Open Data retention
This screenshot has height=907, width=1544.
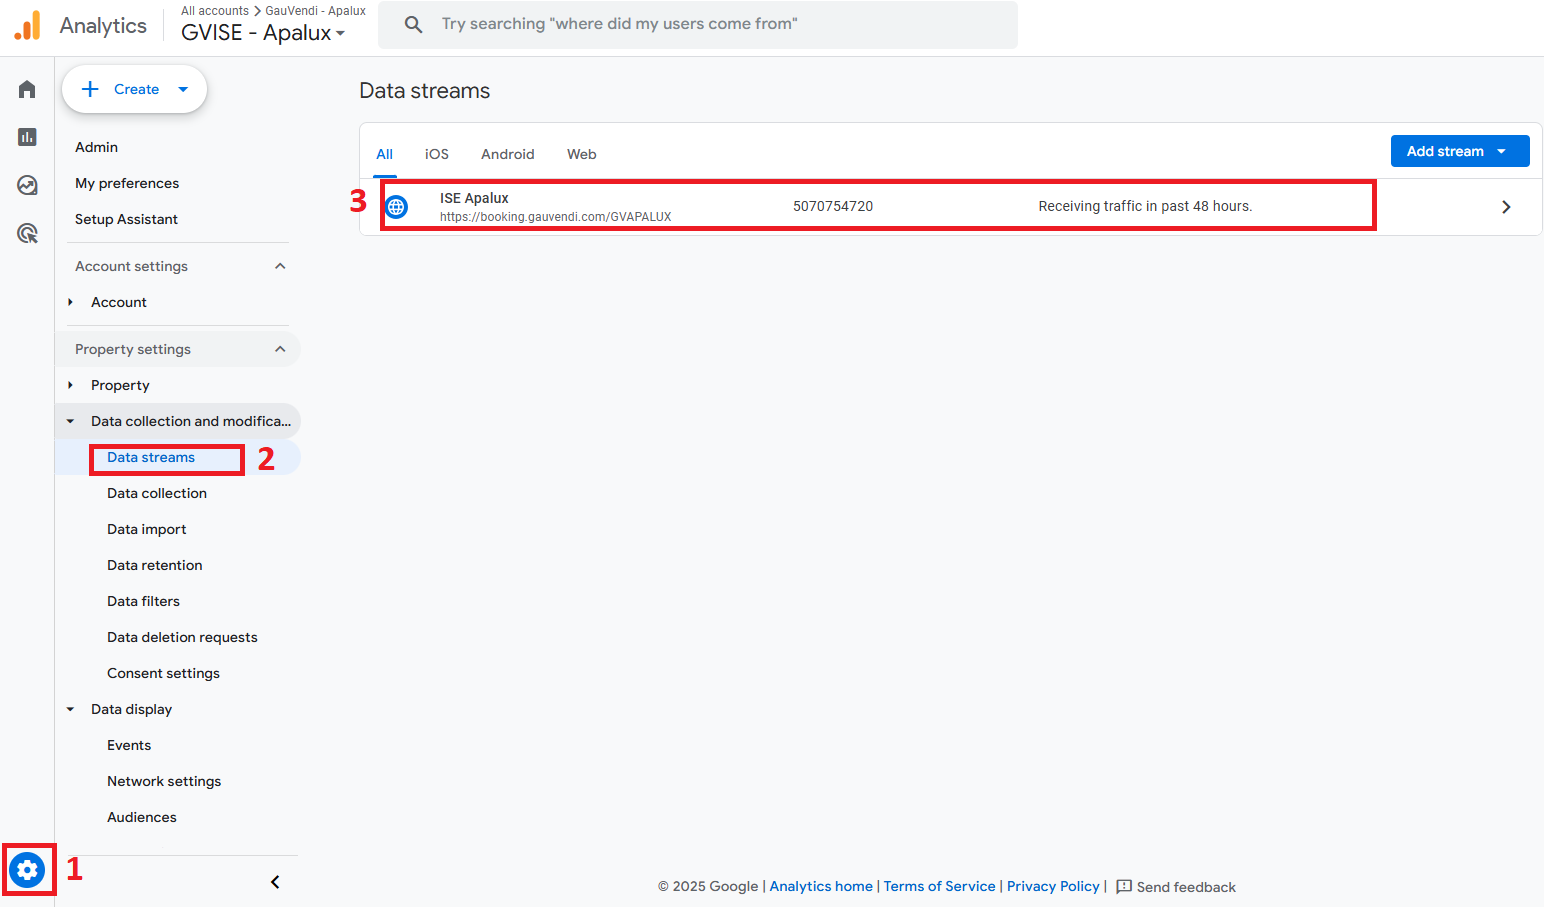tap(155, 565)
